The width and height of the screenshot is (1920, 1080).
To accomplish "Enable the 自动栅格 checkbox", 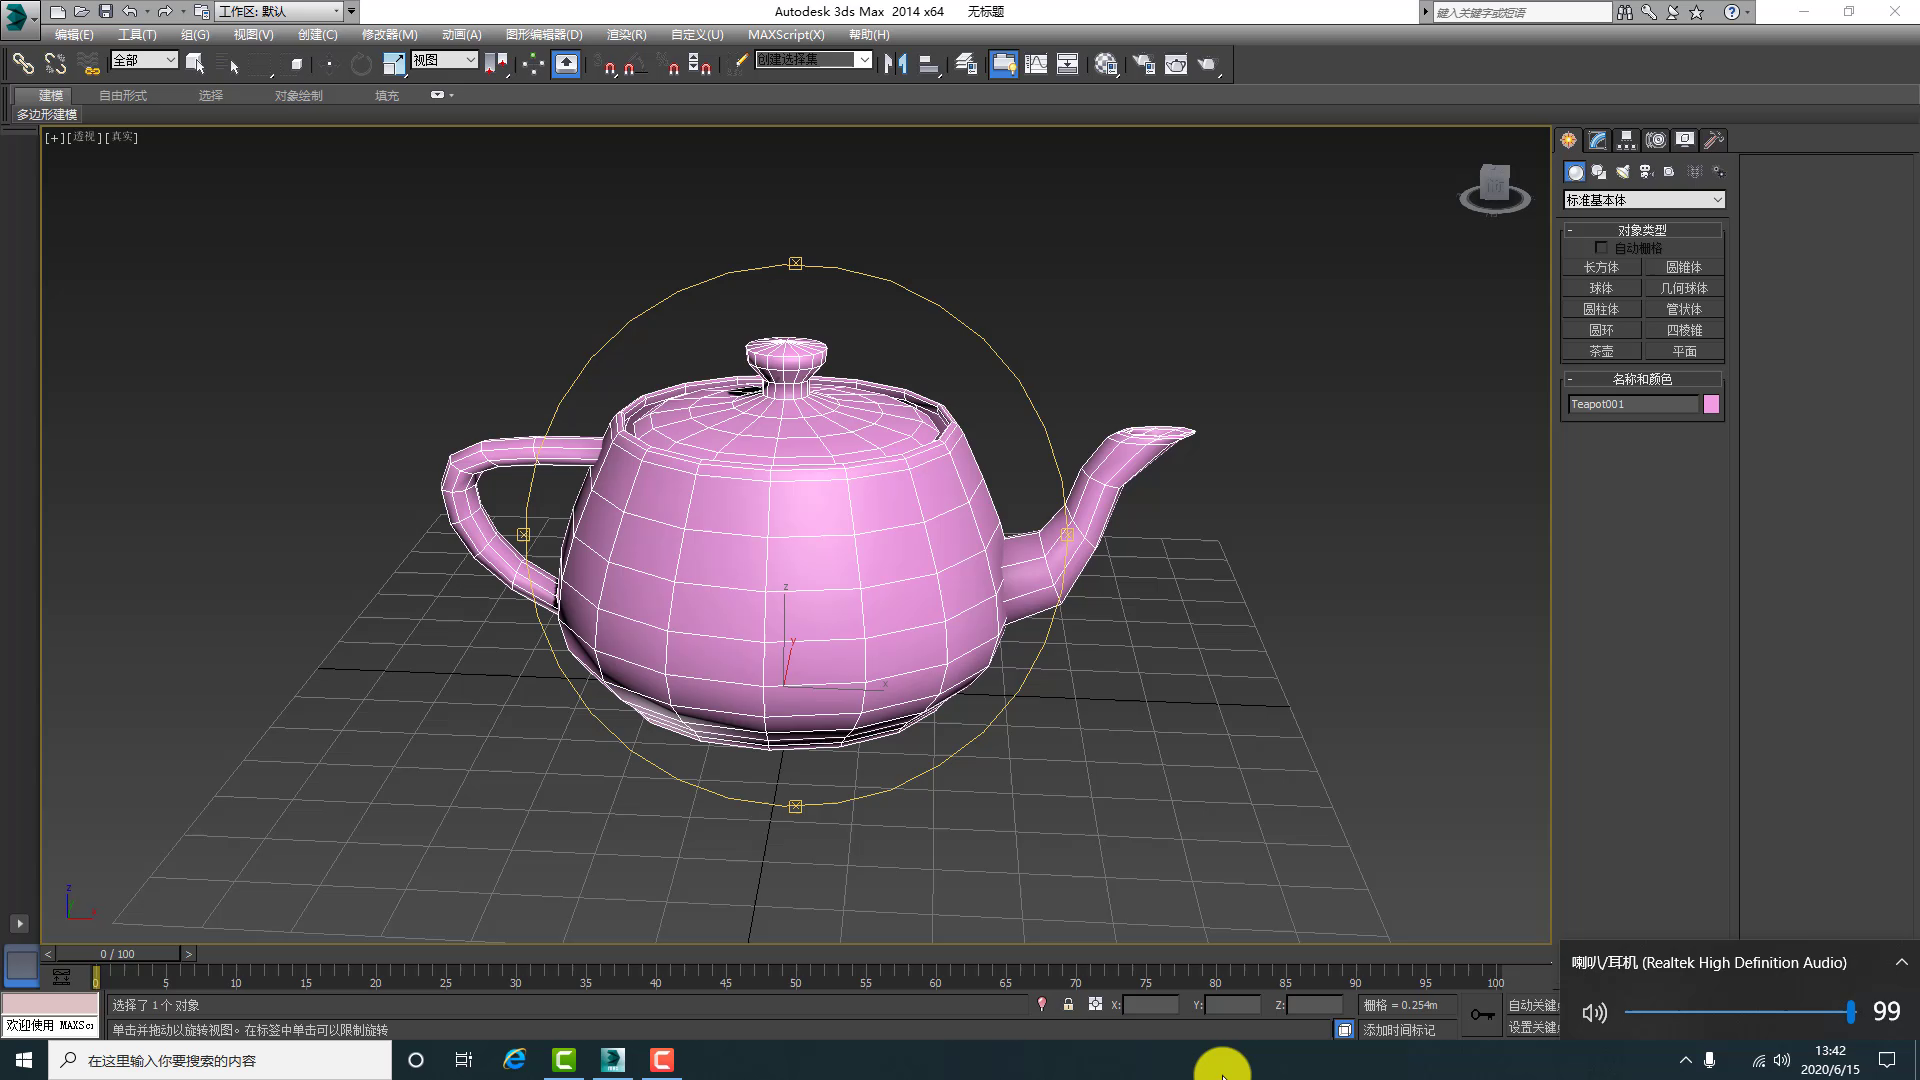I will click(1601, 247).
